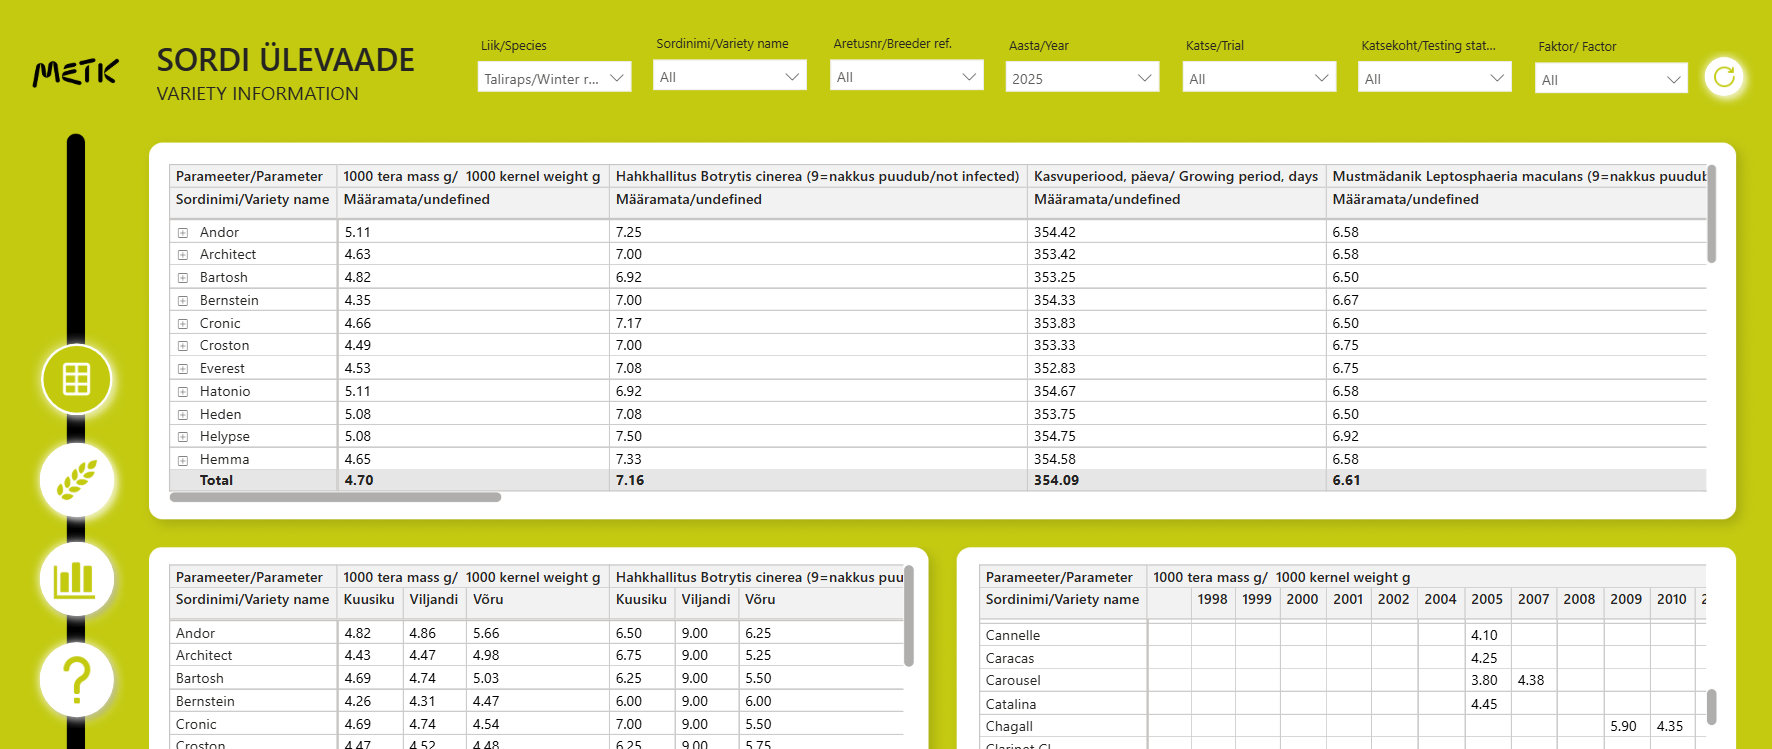Click the 2005 year column header
Screen dimensions: 1772x749
(x=1487, y=599)
